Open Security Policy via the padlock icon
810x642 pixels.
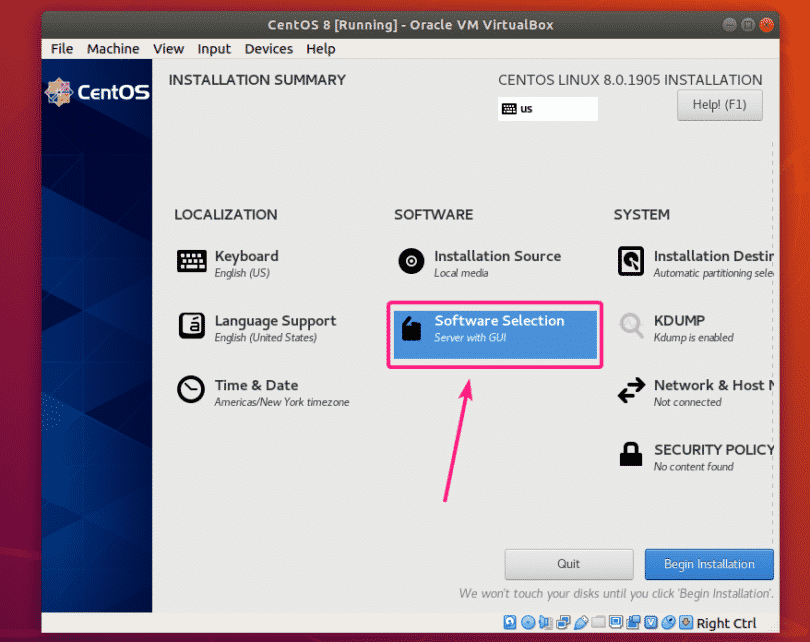click(631, 455)
